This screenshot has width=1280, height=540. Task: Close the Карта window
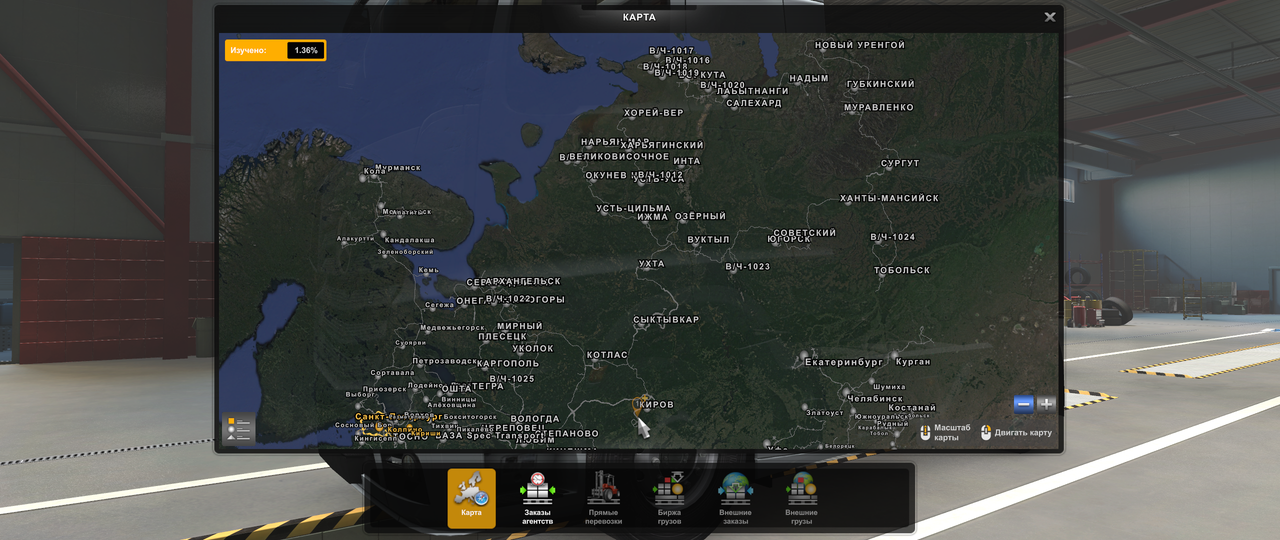tap(1050, 17)
